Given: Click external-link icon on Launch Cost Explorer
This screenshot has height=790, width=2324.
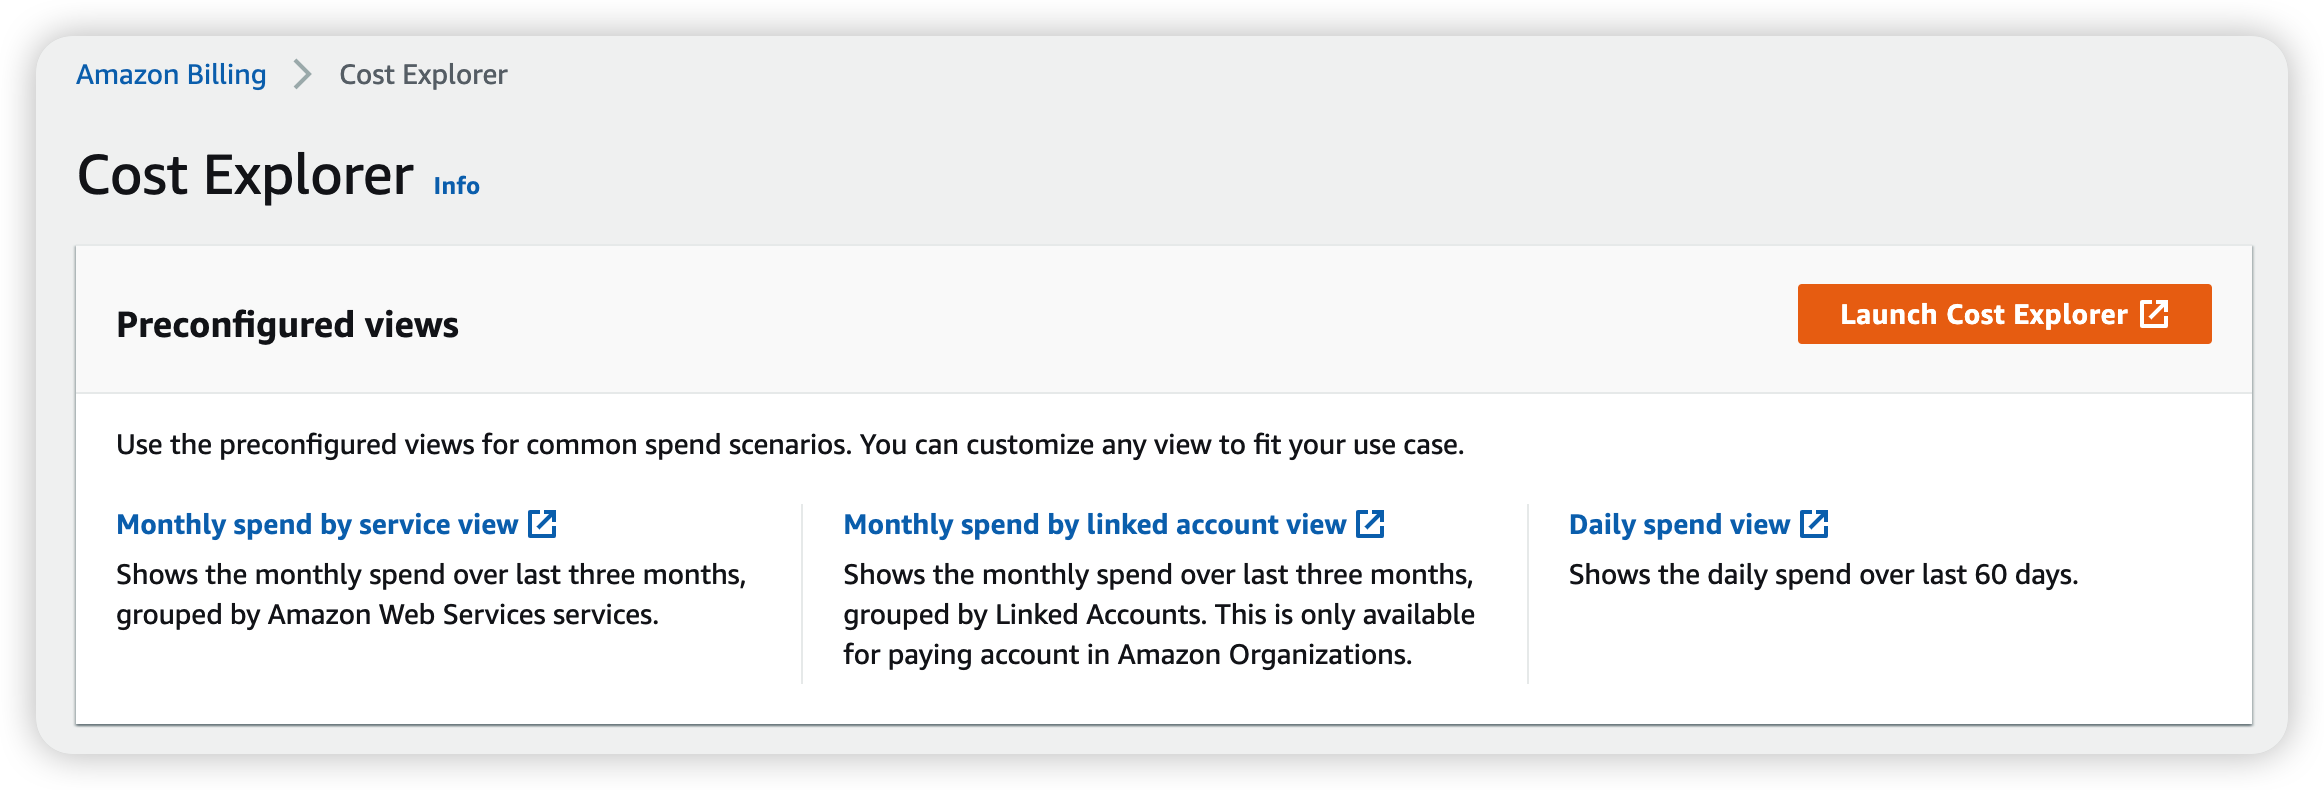Looking at the screenshot, I should [x=2154, y=314].
